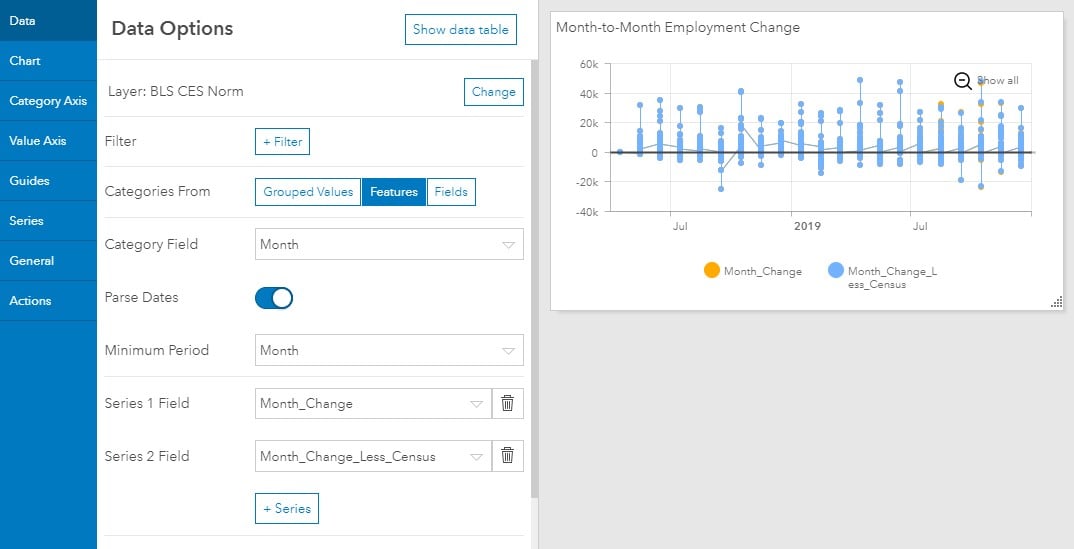Viewport: 1074px width, 549px height.
Task: Click the Show data table button
Action: pos(461,29)
